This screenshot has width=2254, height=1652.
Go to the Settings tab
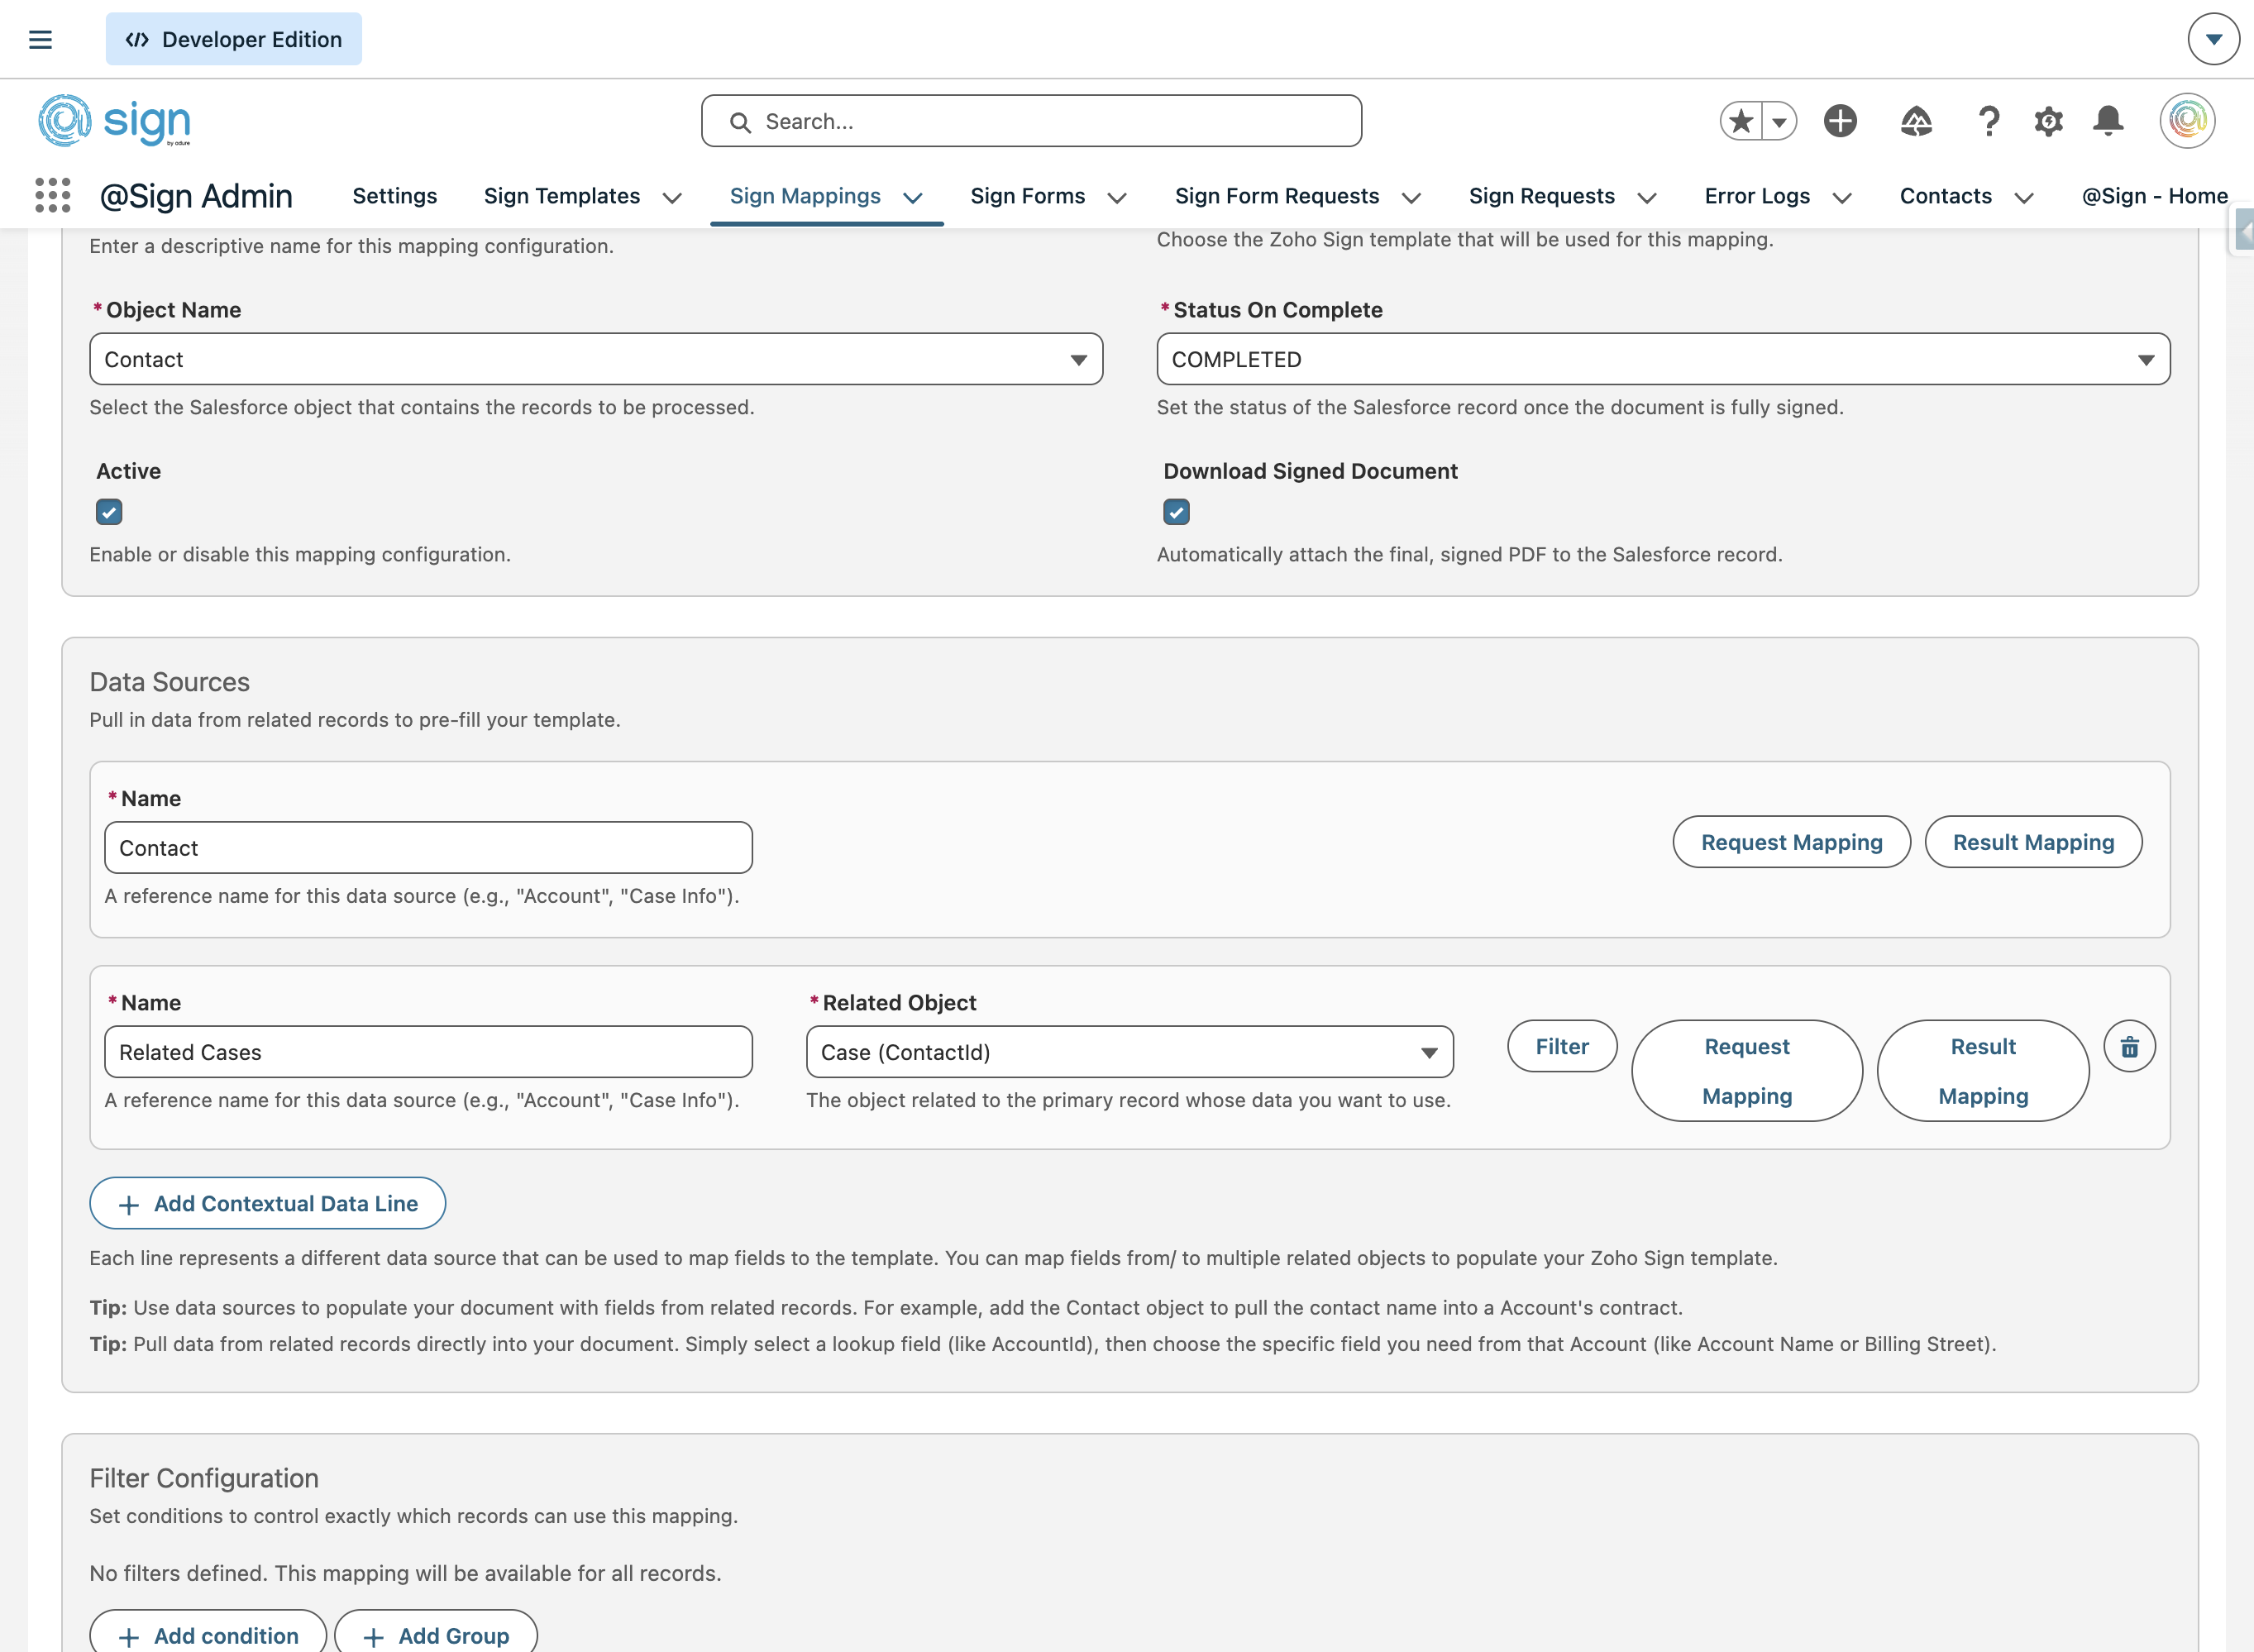click(394, 196)
